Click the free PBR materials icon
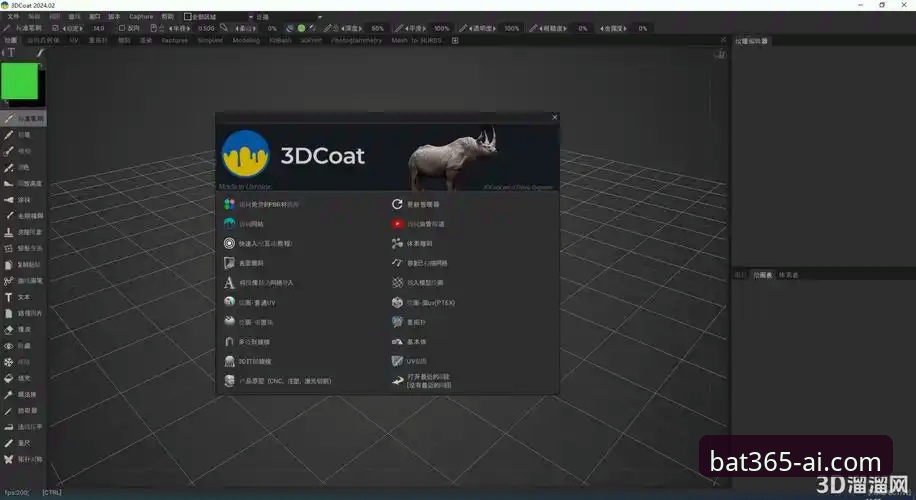This screenshot has width=916, height=500. pos(229,204)
